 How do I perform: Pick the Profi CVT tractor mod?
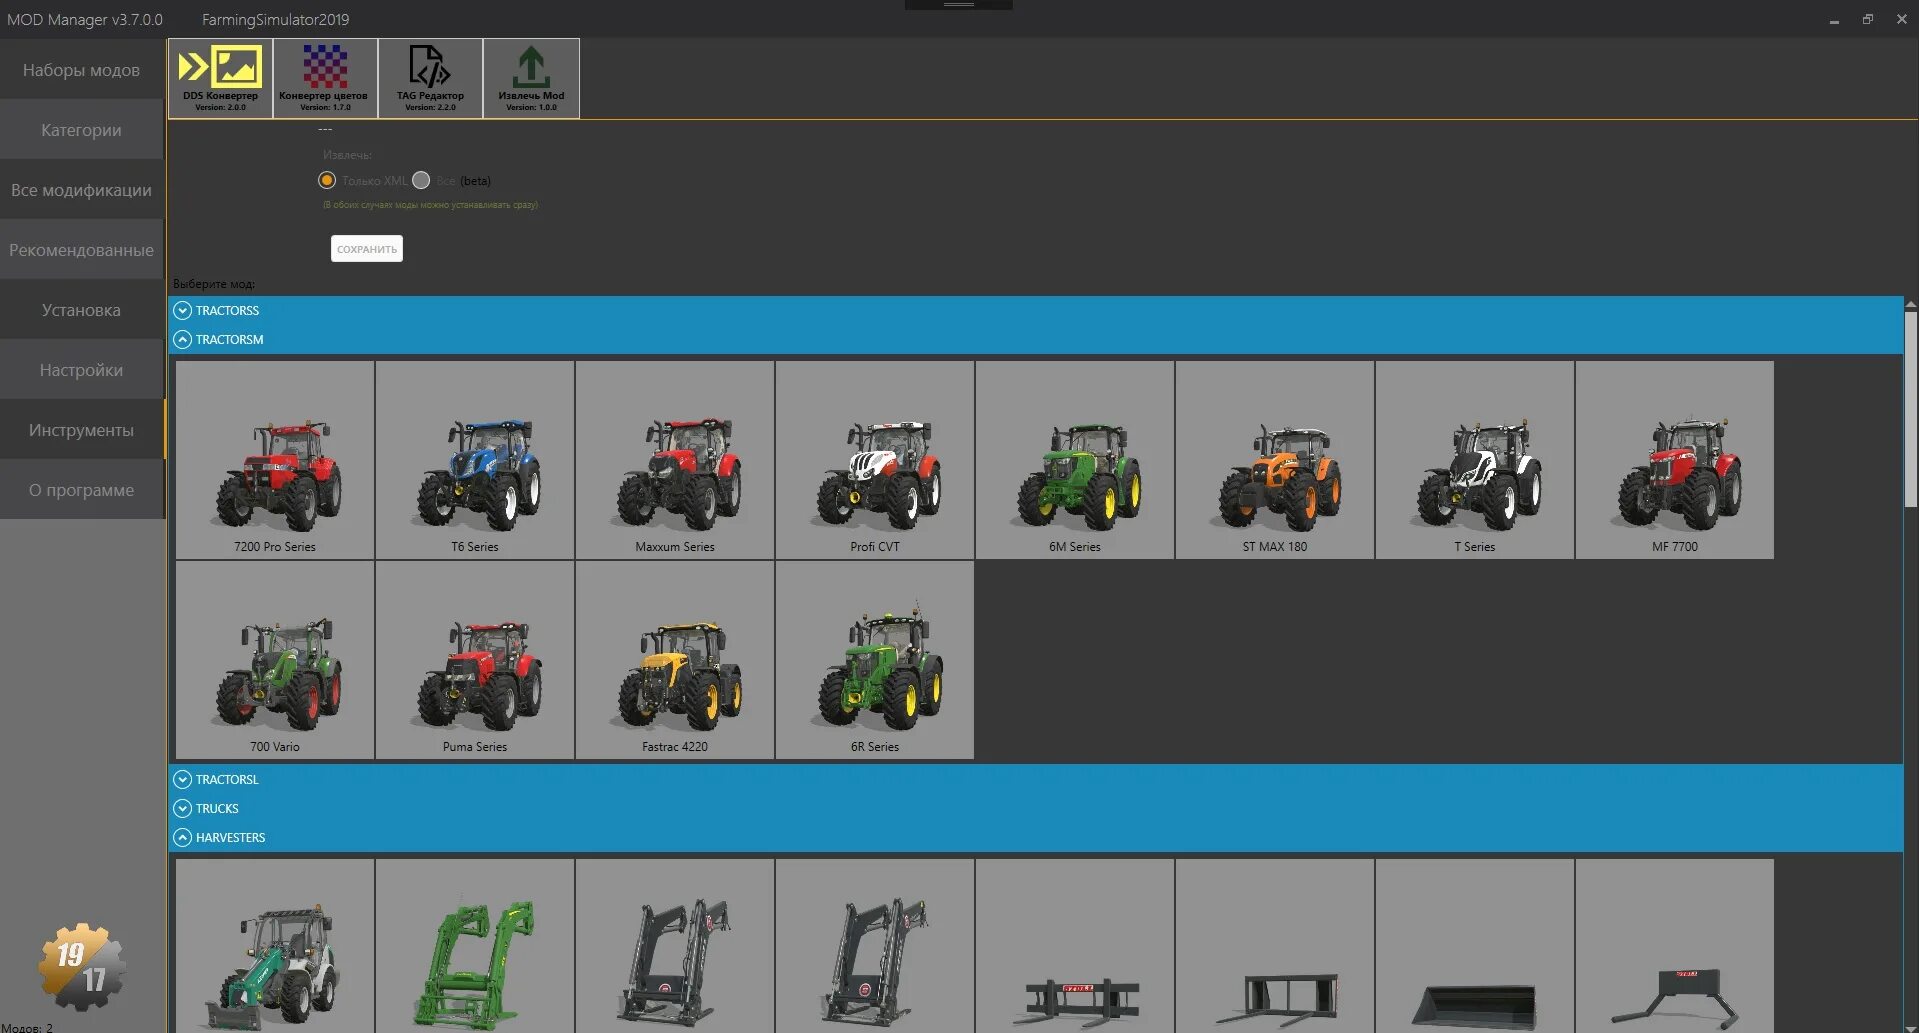point(875,460)
